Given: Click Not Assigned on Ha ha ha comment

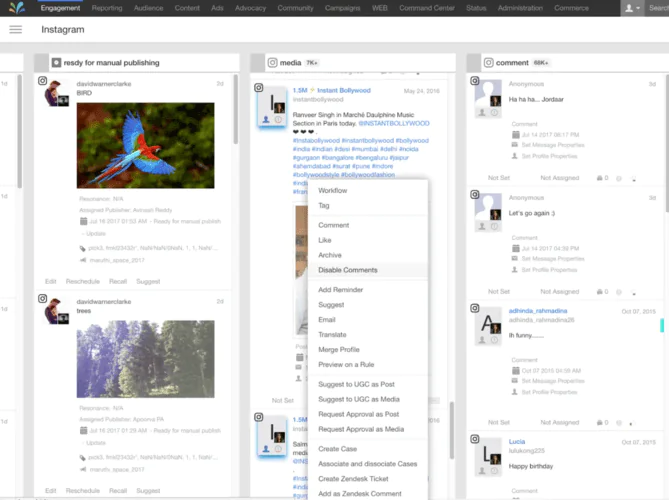Looking at the screenshot, I should (559, 177).
